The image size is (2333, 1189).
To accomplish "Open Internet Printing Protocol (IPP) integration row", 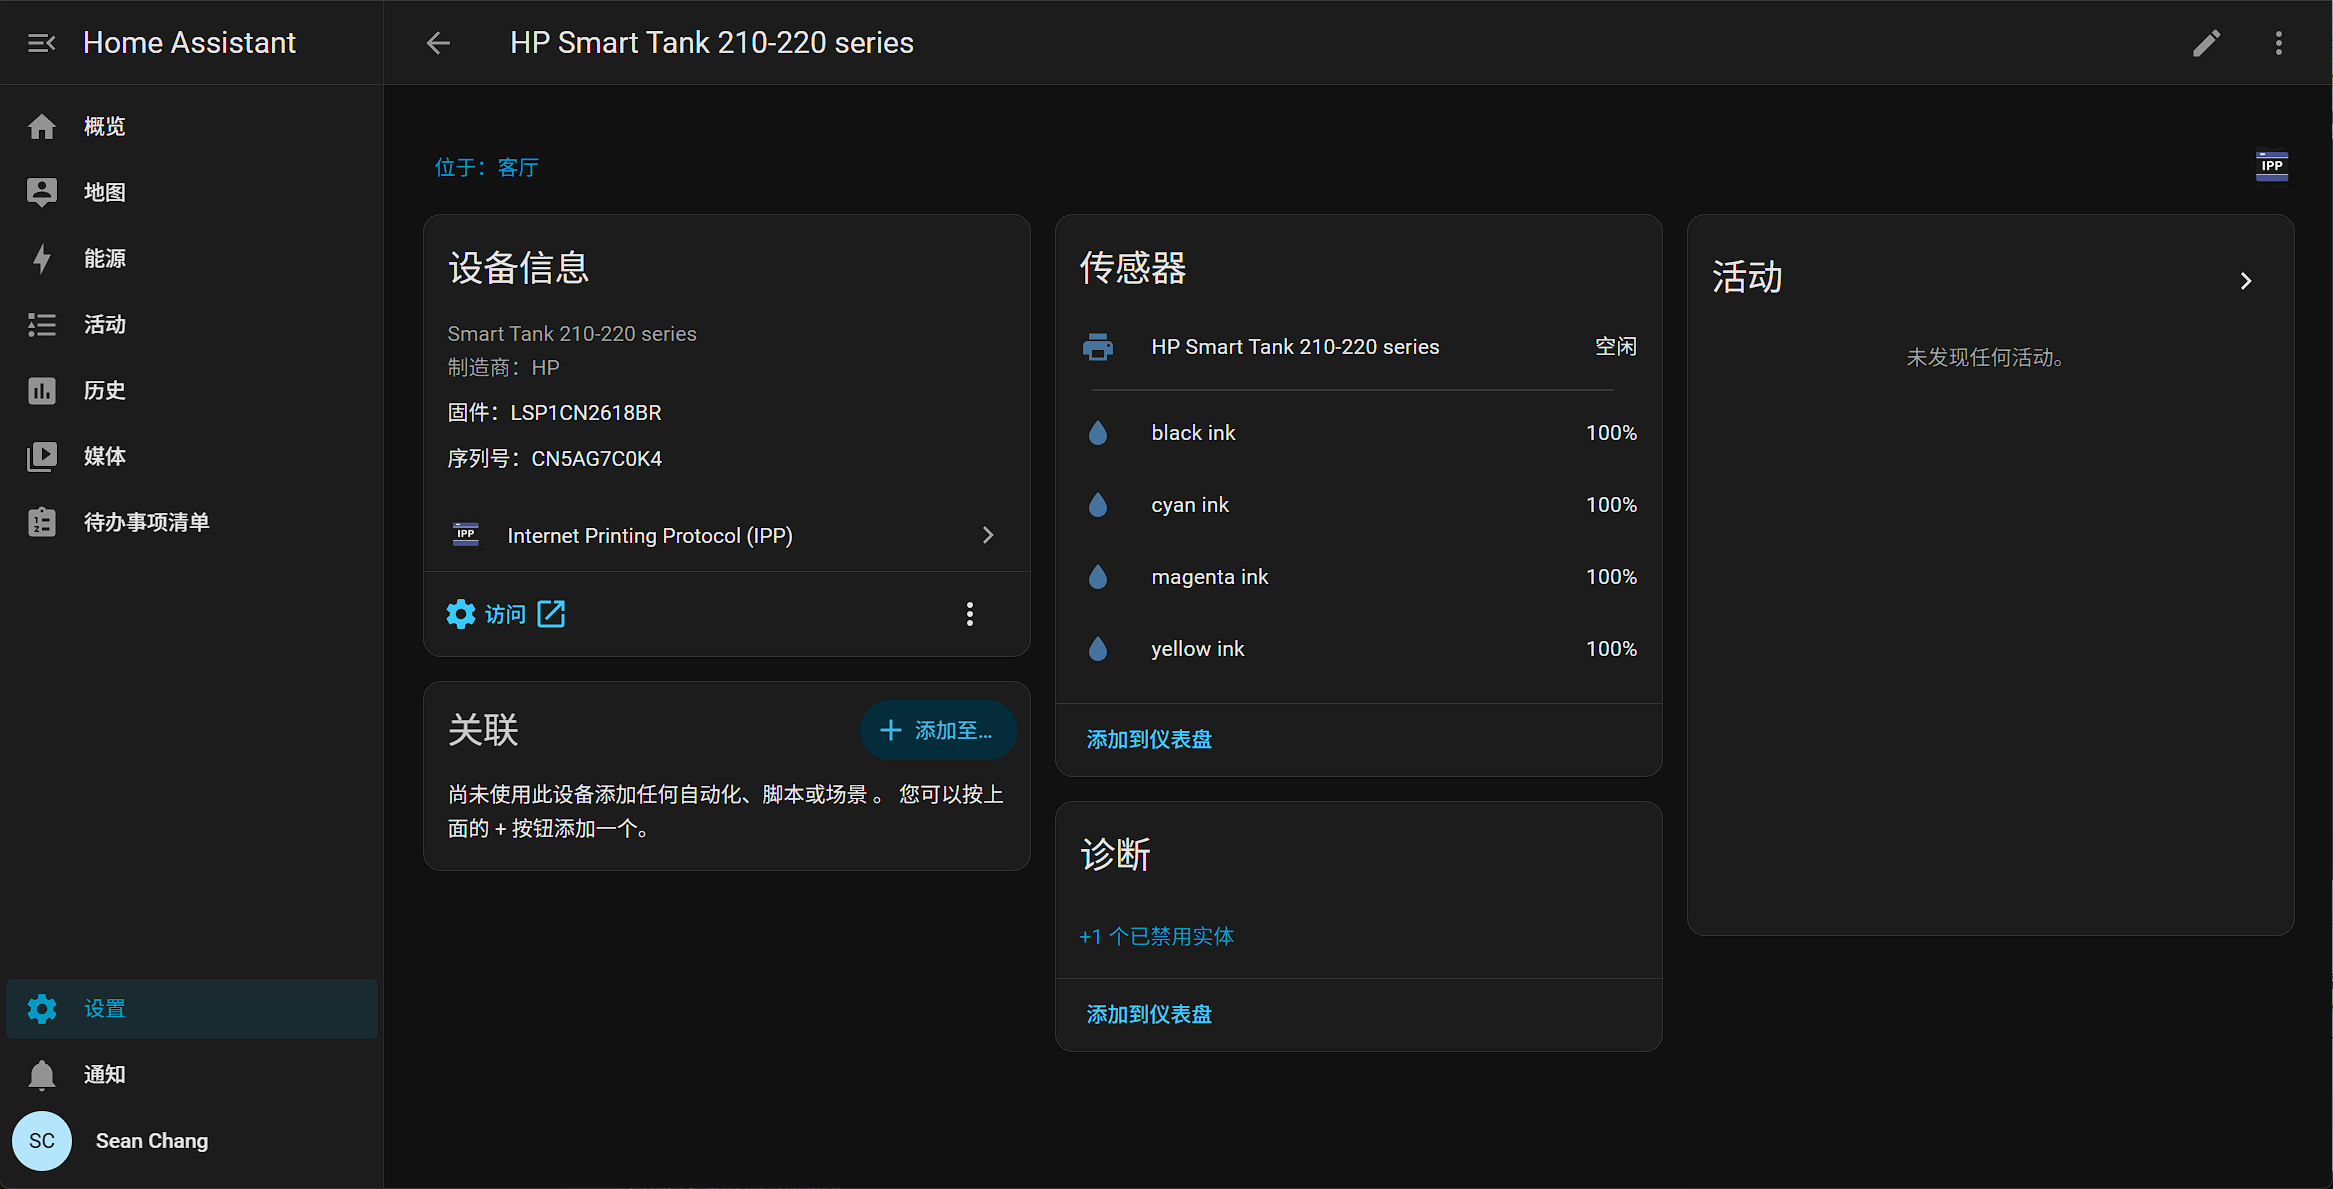I will tap(727, 536).
